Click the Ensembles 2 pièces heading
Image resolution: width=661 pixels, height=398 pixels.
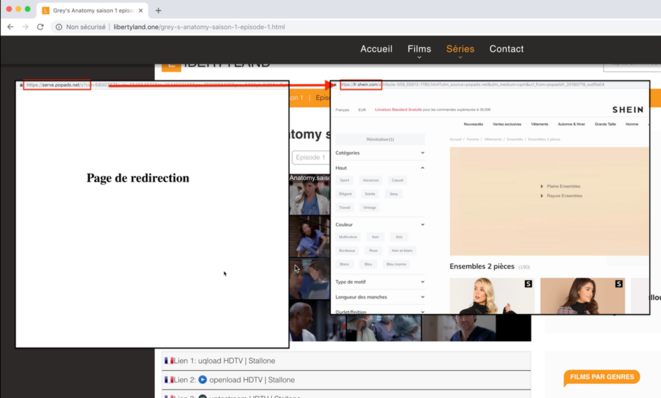tap(482, 266)
